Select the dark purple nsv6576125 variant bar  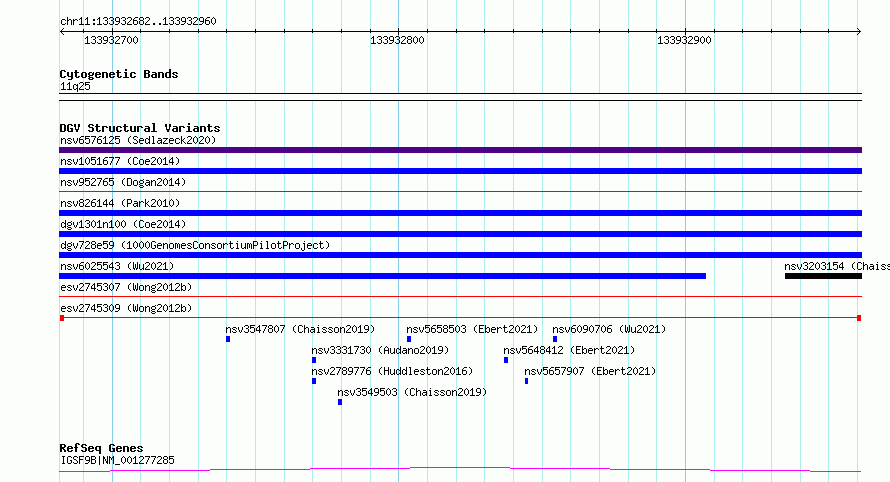click(x=460, y=150)
